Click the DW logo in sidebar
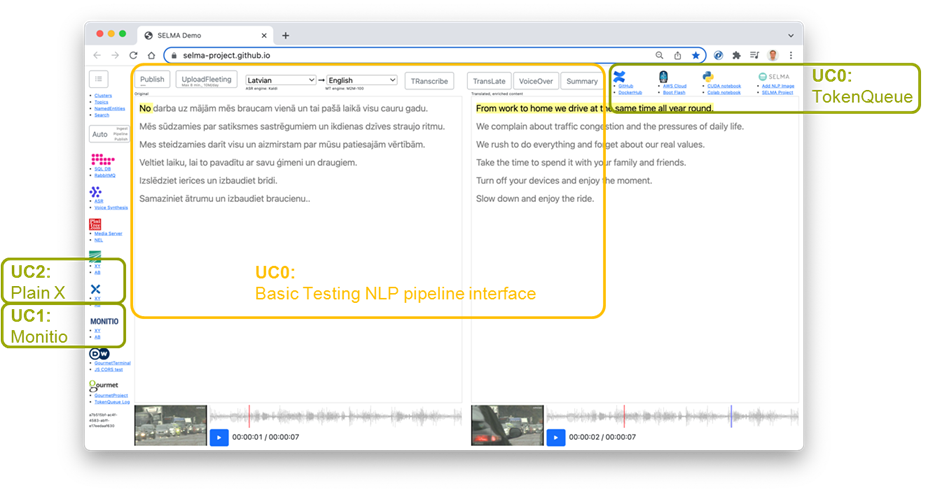Image resolution: width=928 pixels, height=492 pixels. pos(99,353)
